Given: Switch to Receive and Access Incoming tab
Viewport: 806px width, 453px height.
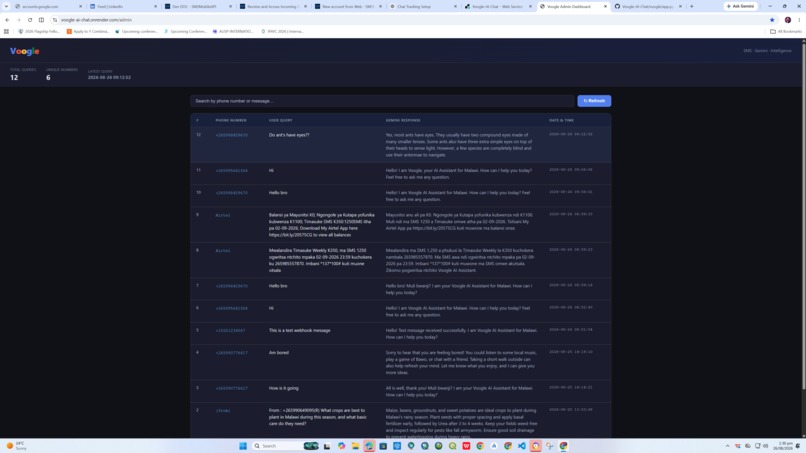Looking at the screenshot, I should (x=271, y=6).
